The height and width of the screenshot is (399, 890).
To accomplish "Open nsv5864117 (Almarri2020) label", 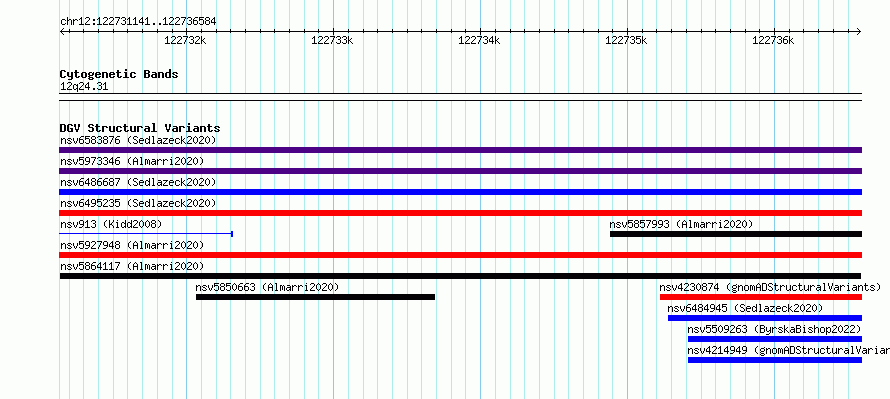I will (132, 266).
